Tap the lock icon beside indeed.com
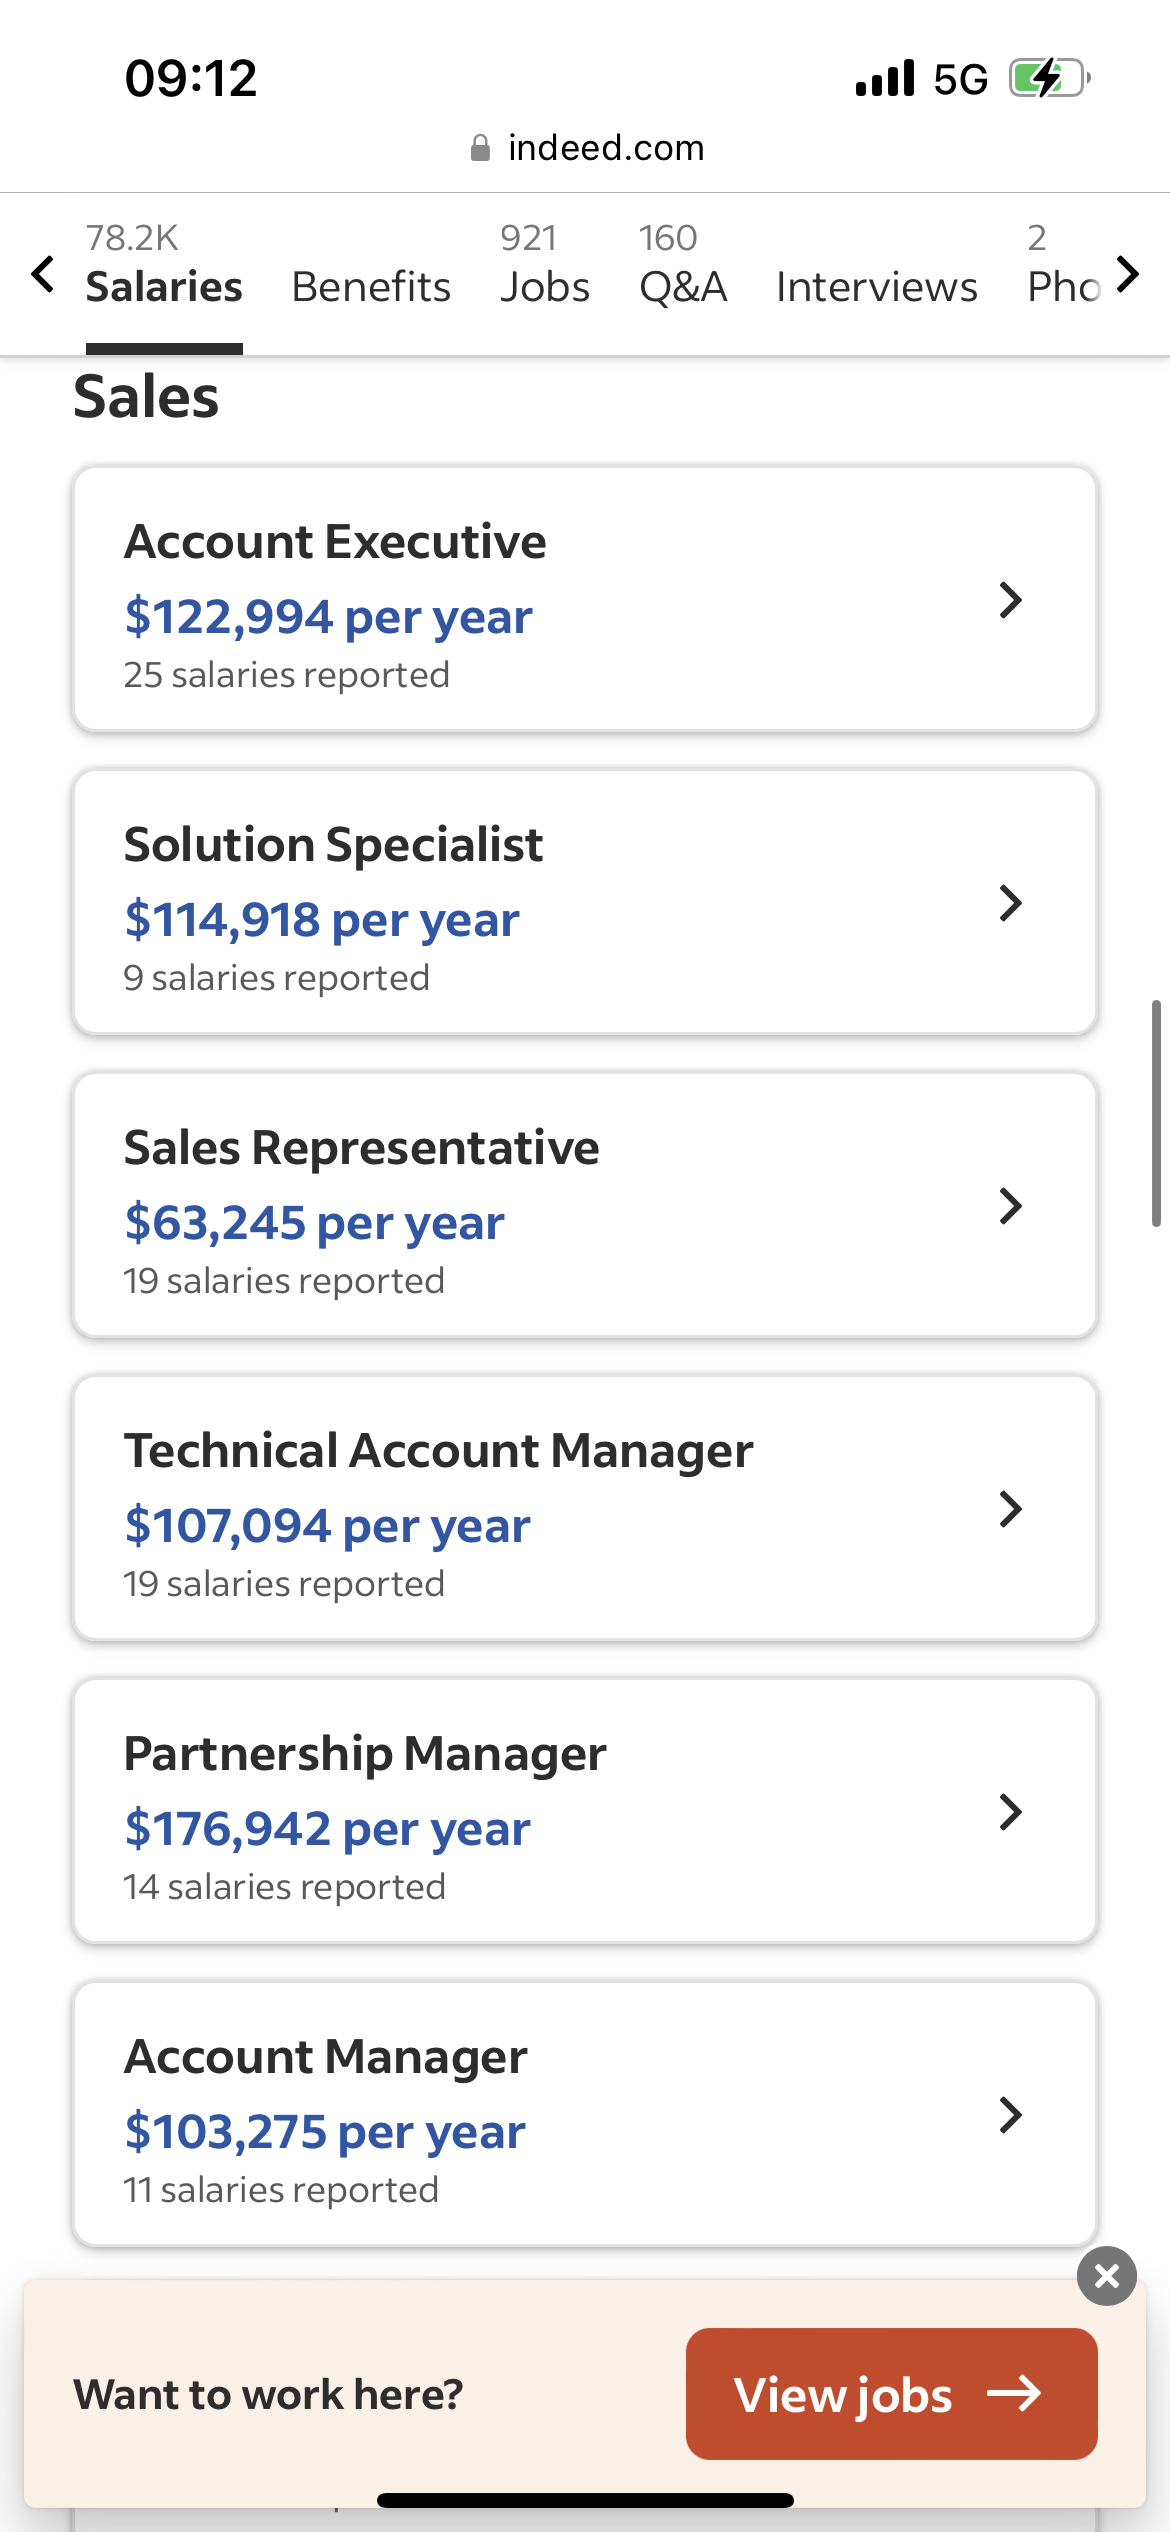Viewport: 1170px width, 2532px height. click(x=480, y=148)
